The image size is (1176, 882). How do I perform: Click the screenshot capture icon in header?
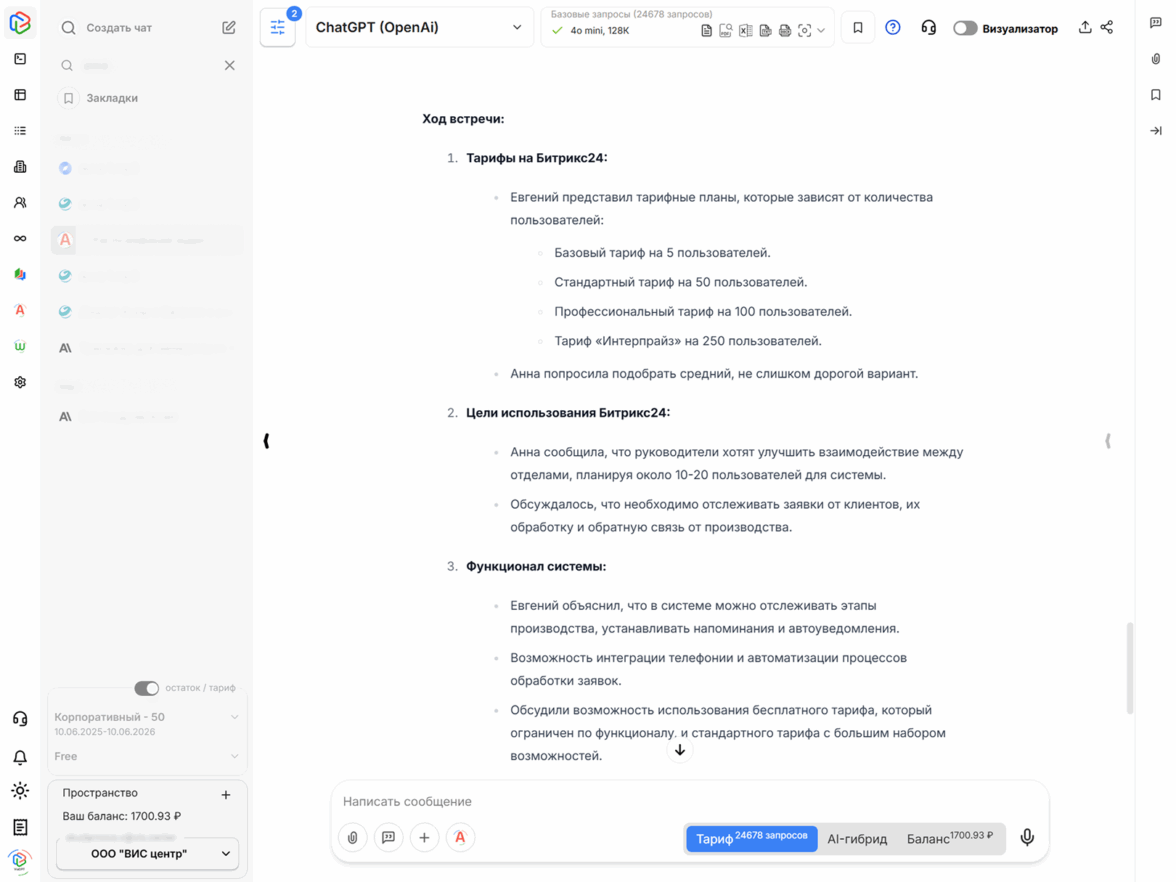pyautogui.click(x=805, y=31)
